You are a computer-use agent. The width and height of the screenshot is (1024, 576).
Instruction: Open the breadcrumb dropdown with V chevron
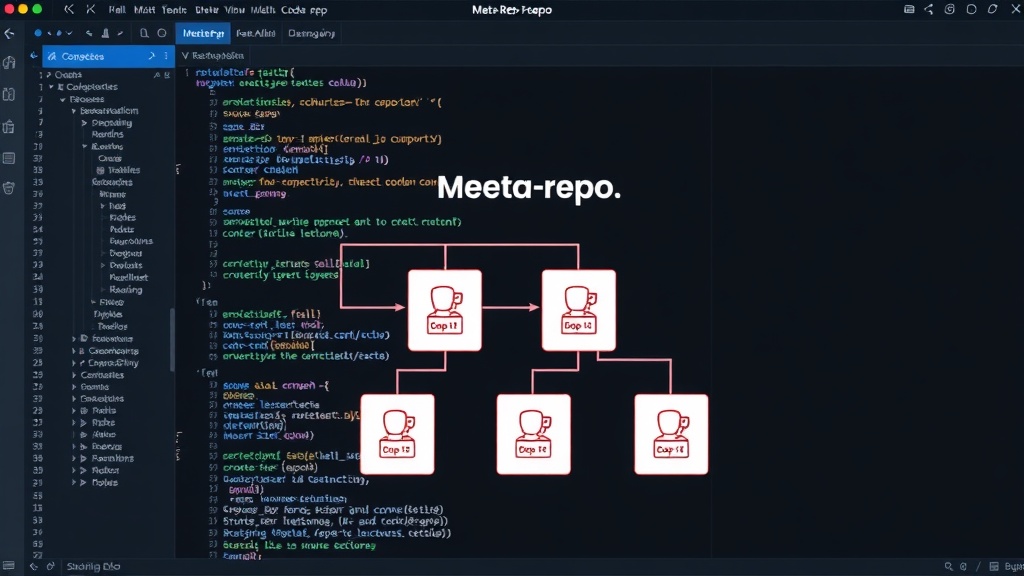185,56
